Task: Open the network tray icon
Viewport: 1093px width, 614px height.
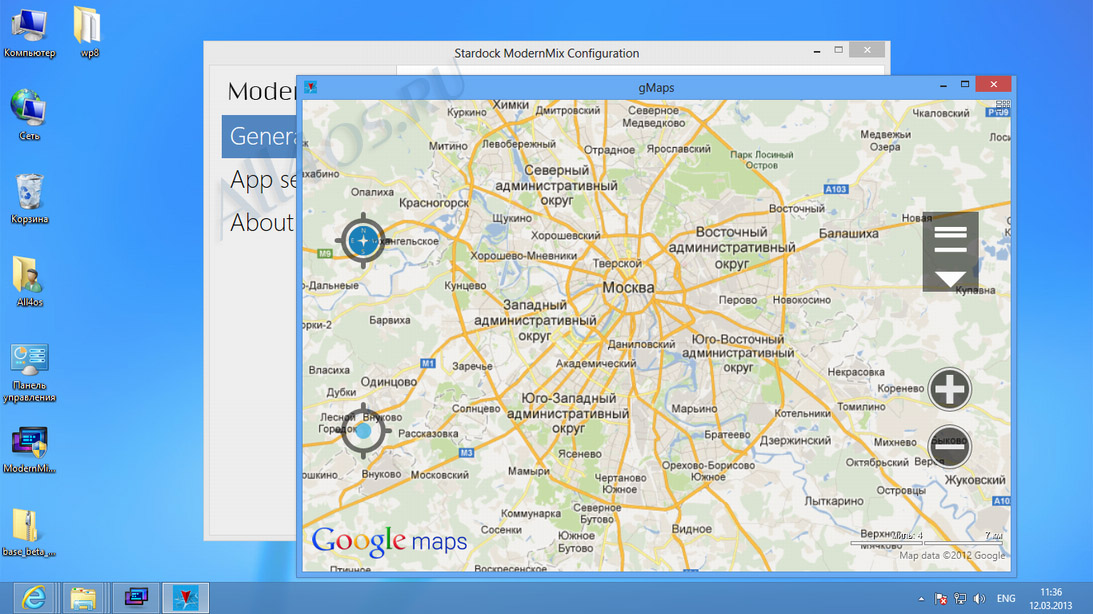Action: [x=960, y=599]
